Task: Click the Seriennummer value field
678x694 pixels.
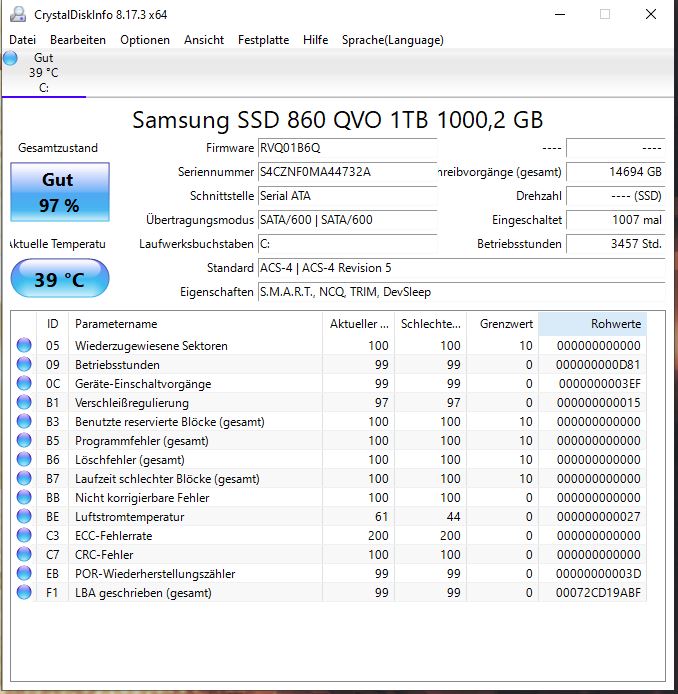Action: [x=347, y=172]
